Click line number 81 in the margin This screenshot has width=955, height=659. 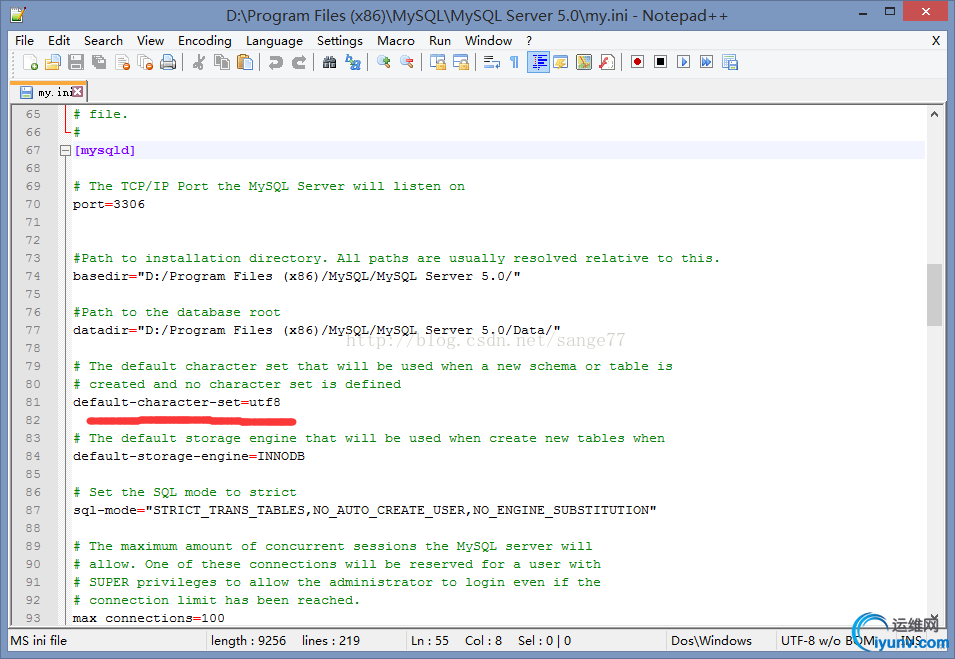[x=33, y=403]
